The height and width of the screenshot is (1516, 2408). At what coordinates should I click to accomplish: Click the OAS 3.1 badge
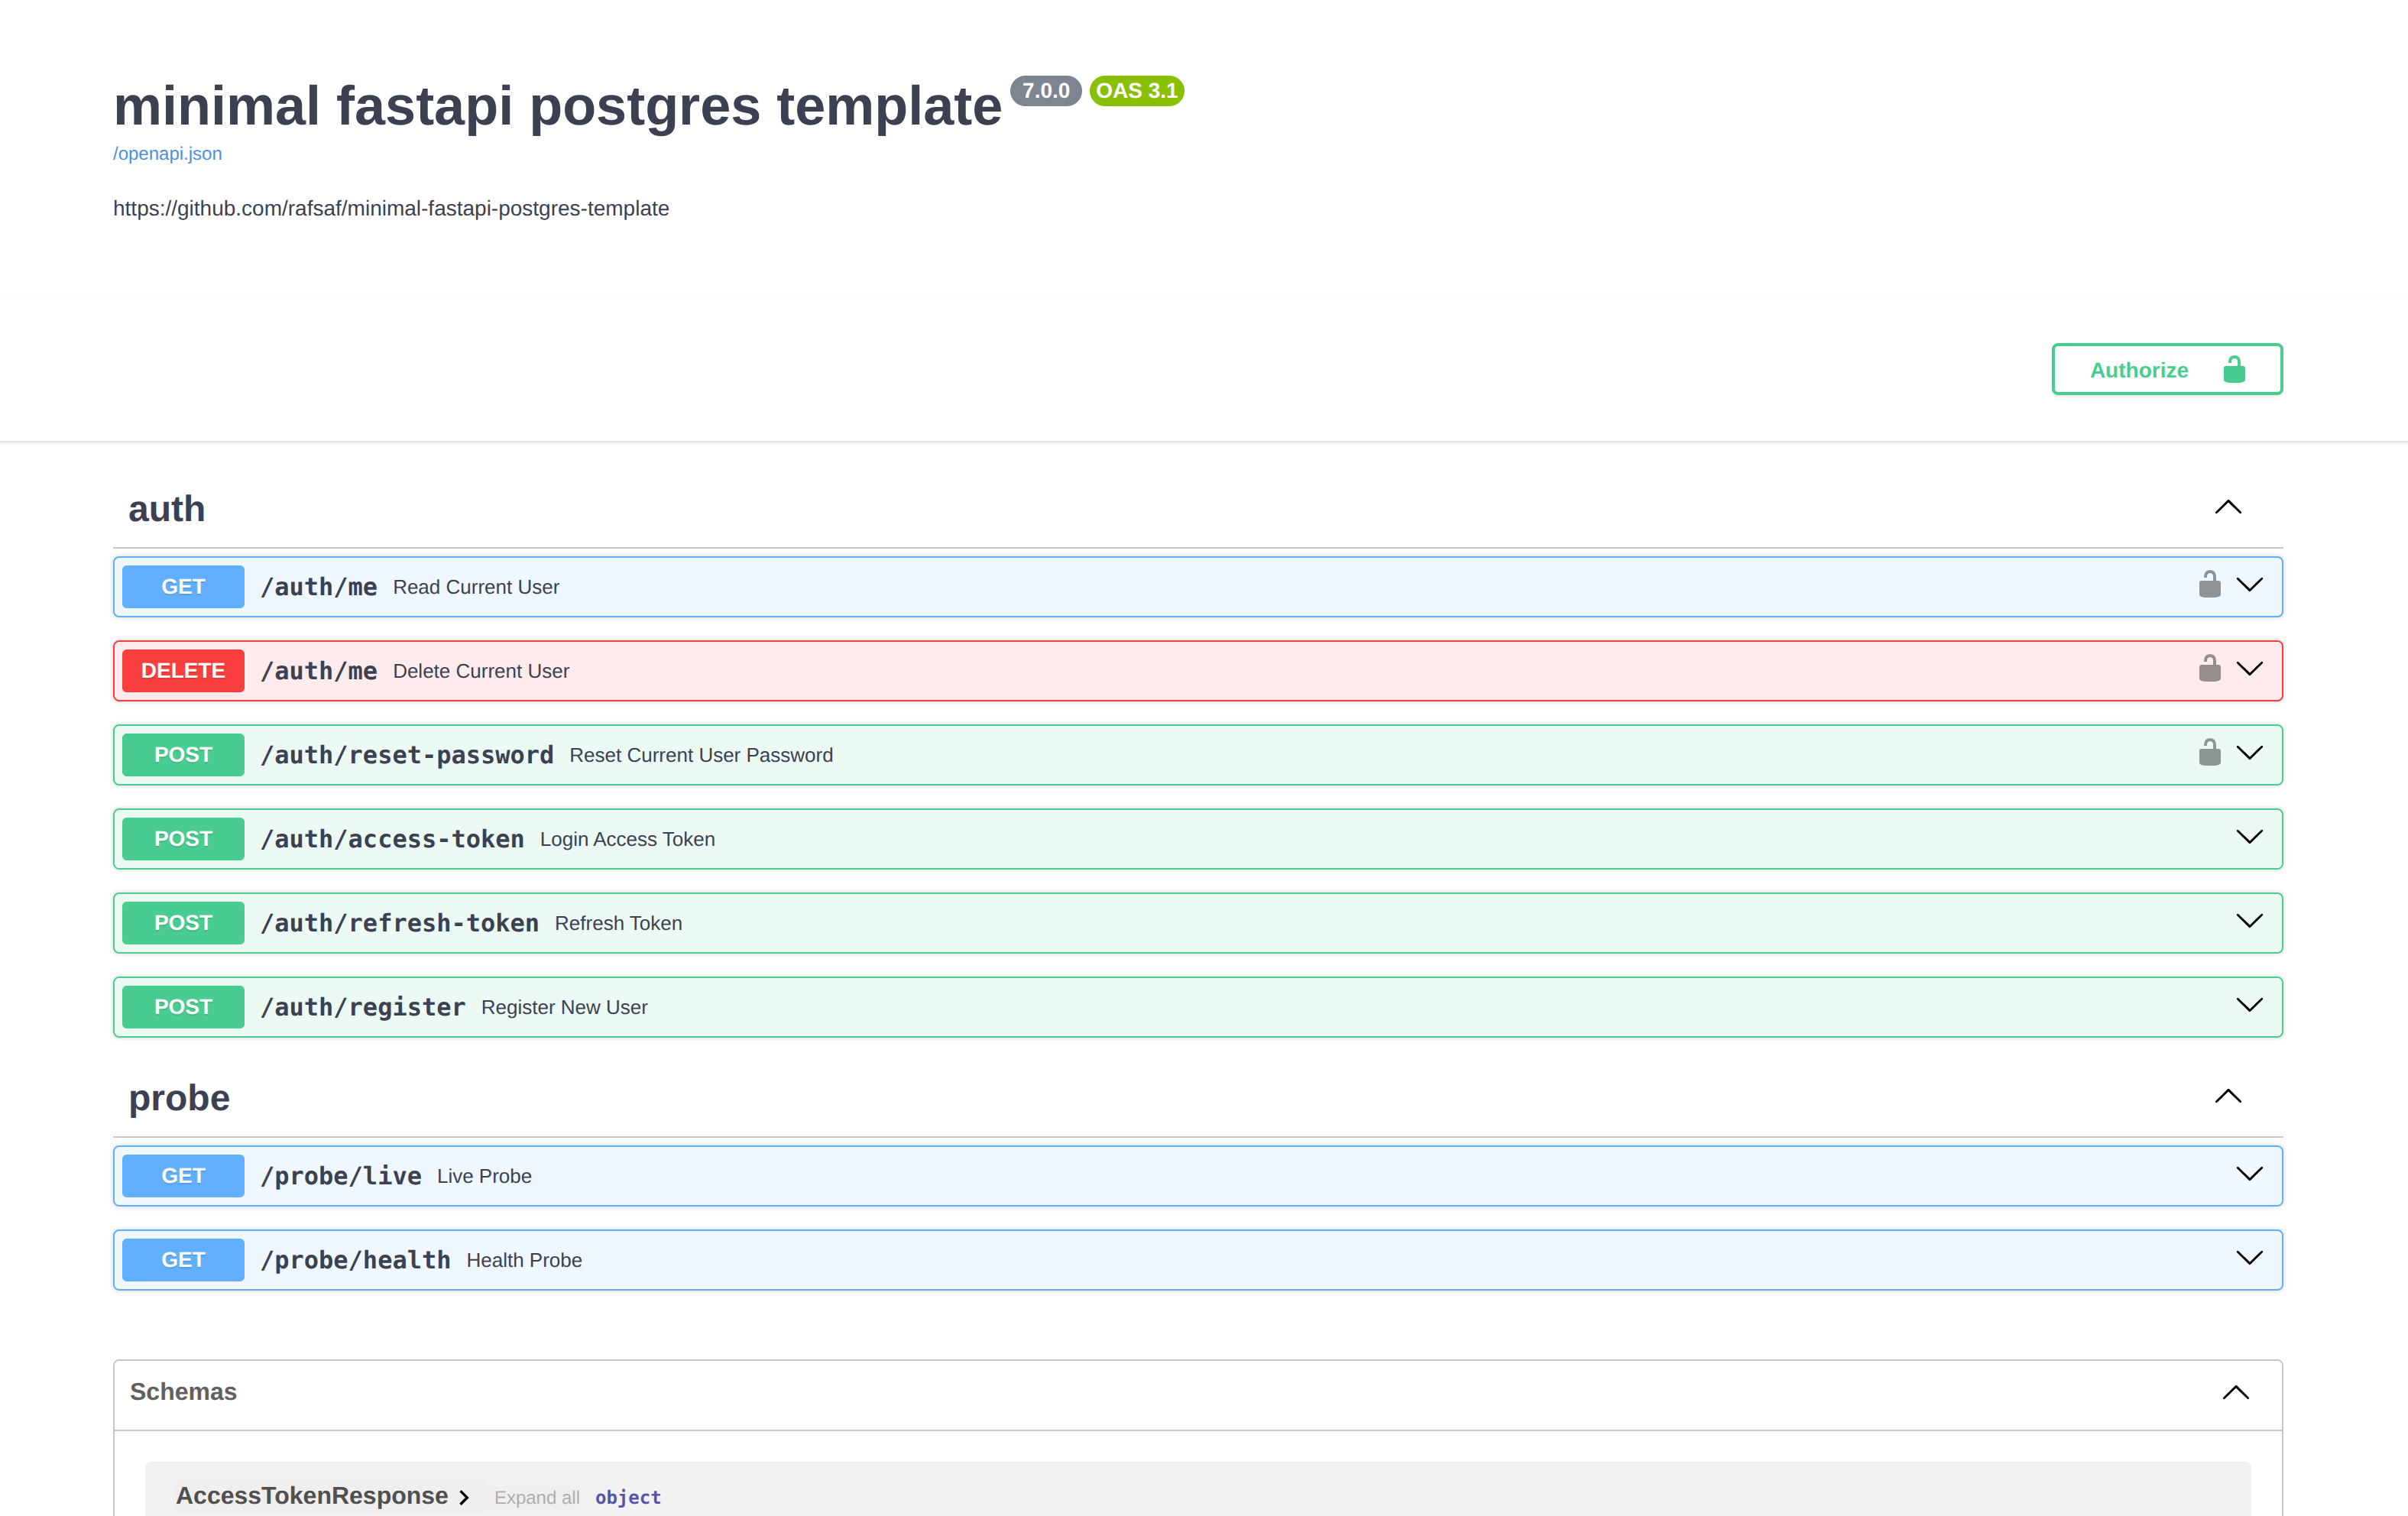(x=1136, y=90)
